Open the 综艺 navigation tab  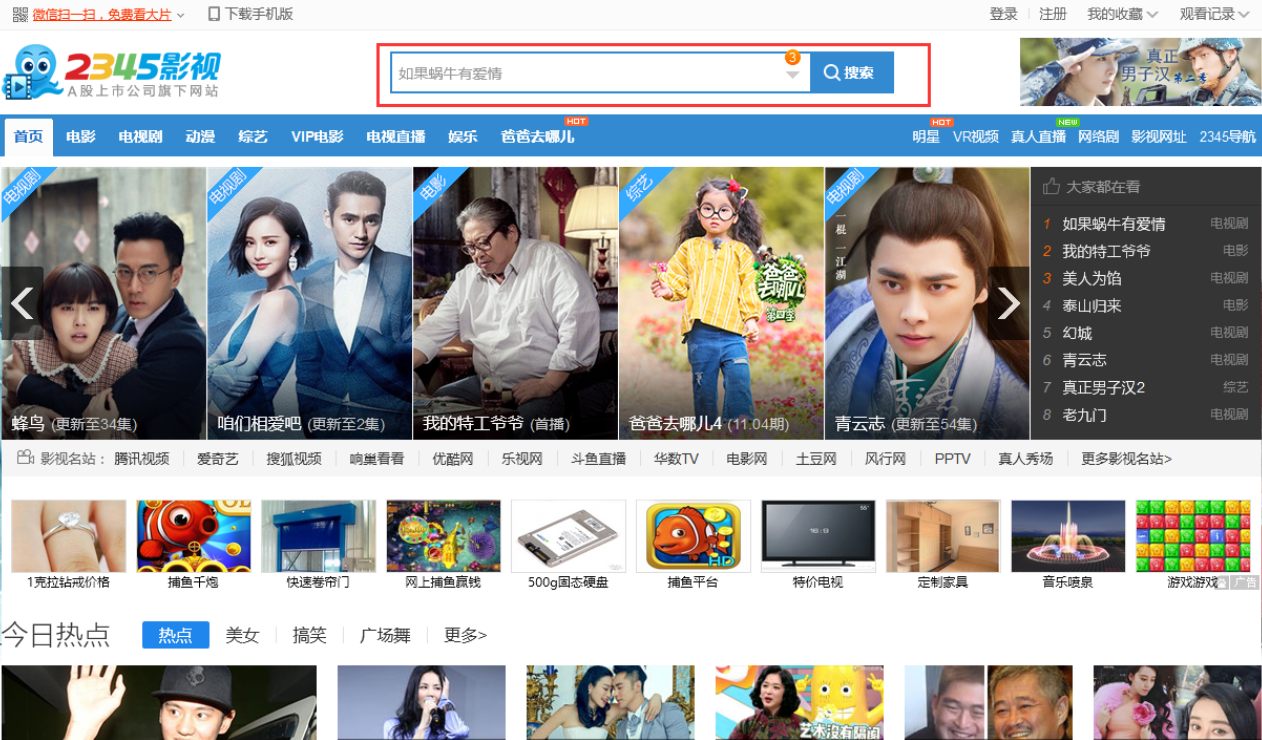click(x=253, y=137)
